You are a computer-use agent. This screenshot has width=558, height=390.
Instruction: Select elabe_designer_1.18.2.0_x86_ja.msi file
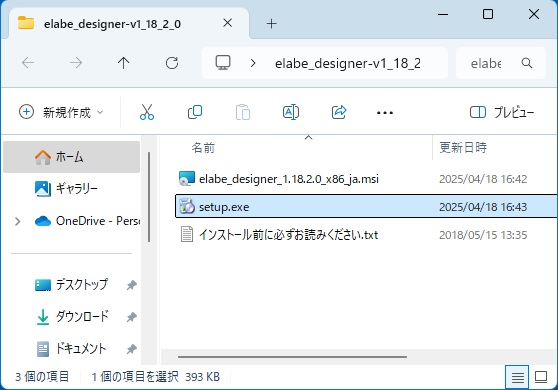pos(288,179)
